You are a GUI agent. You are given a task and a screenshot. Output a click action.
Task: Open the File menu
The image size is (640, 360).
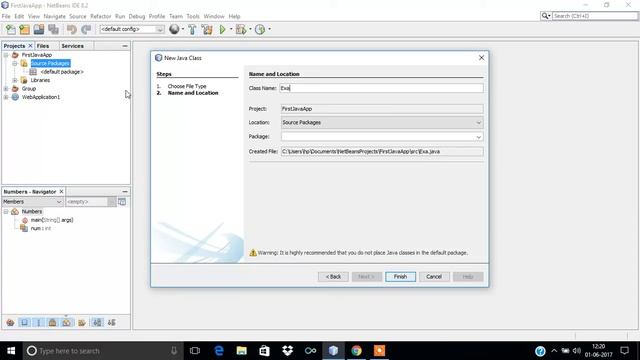6,16
